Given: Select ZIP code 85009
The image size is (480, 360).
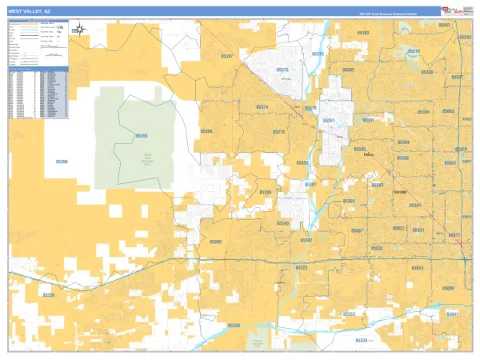Looking at the screenshot, I should (x=448, y=288).
